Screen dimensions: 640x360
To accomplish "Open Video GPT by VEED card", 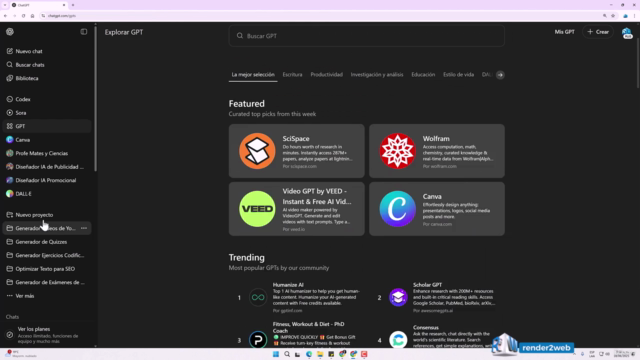I will [297, 209].
